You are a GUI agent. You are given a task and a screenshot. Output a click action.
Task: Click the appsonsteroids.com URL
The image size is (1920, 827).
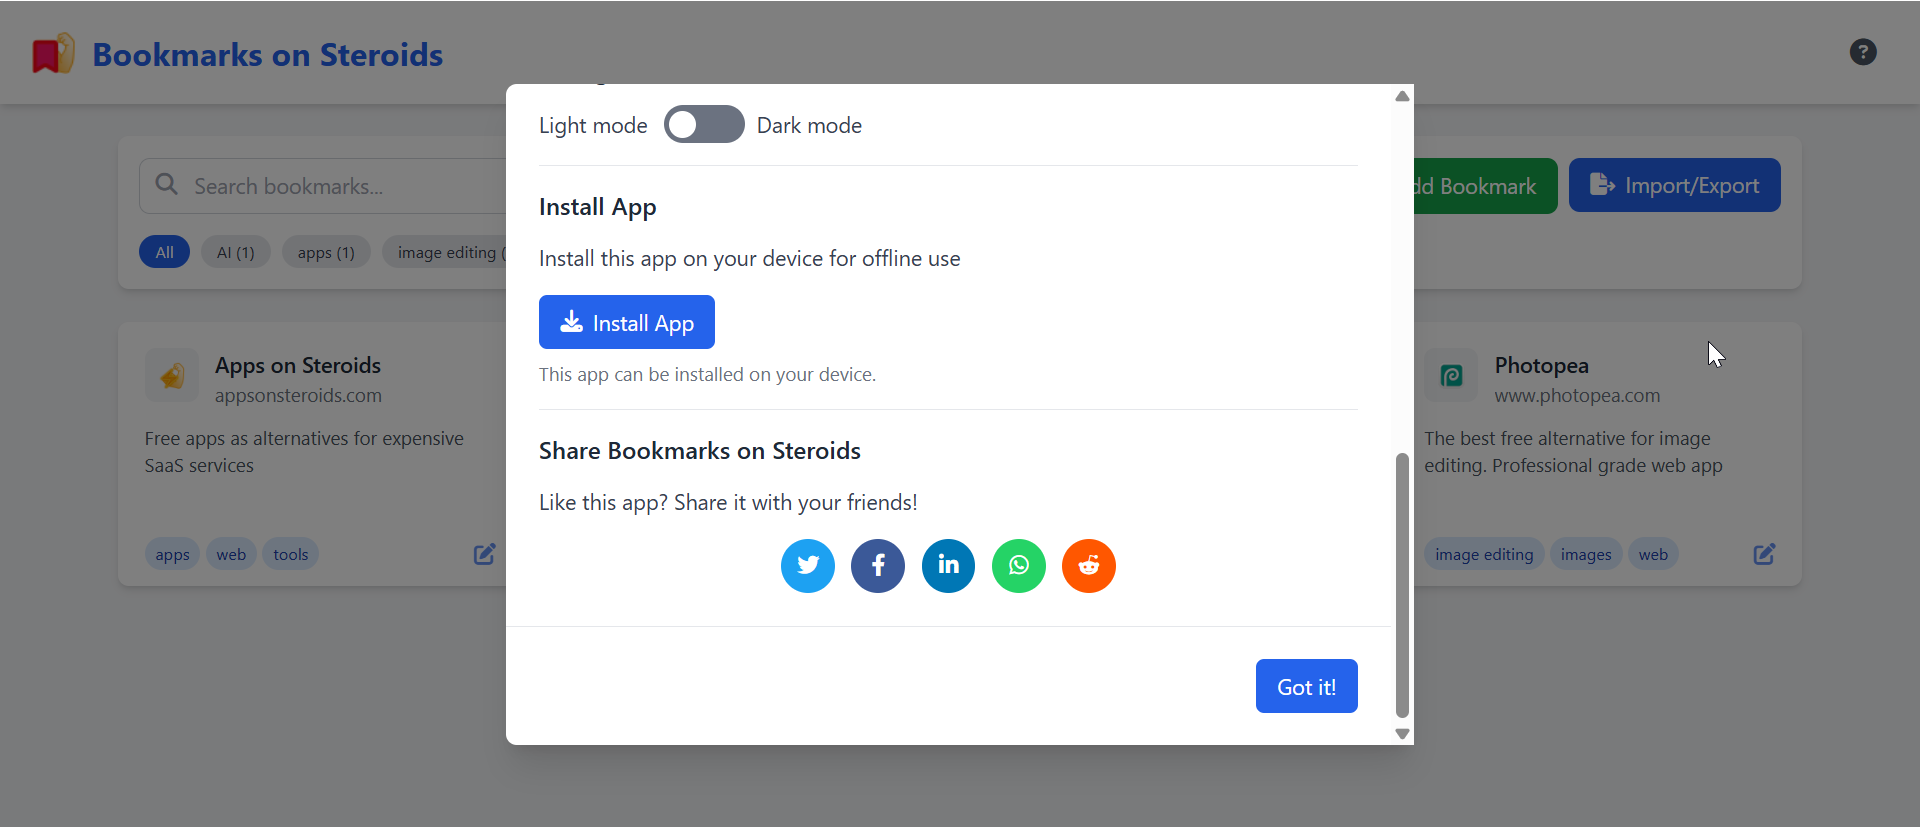[298, 396]
